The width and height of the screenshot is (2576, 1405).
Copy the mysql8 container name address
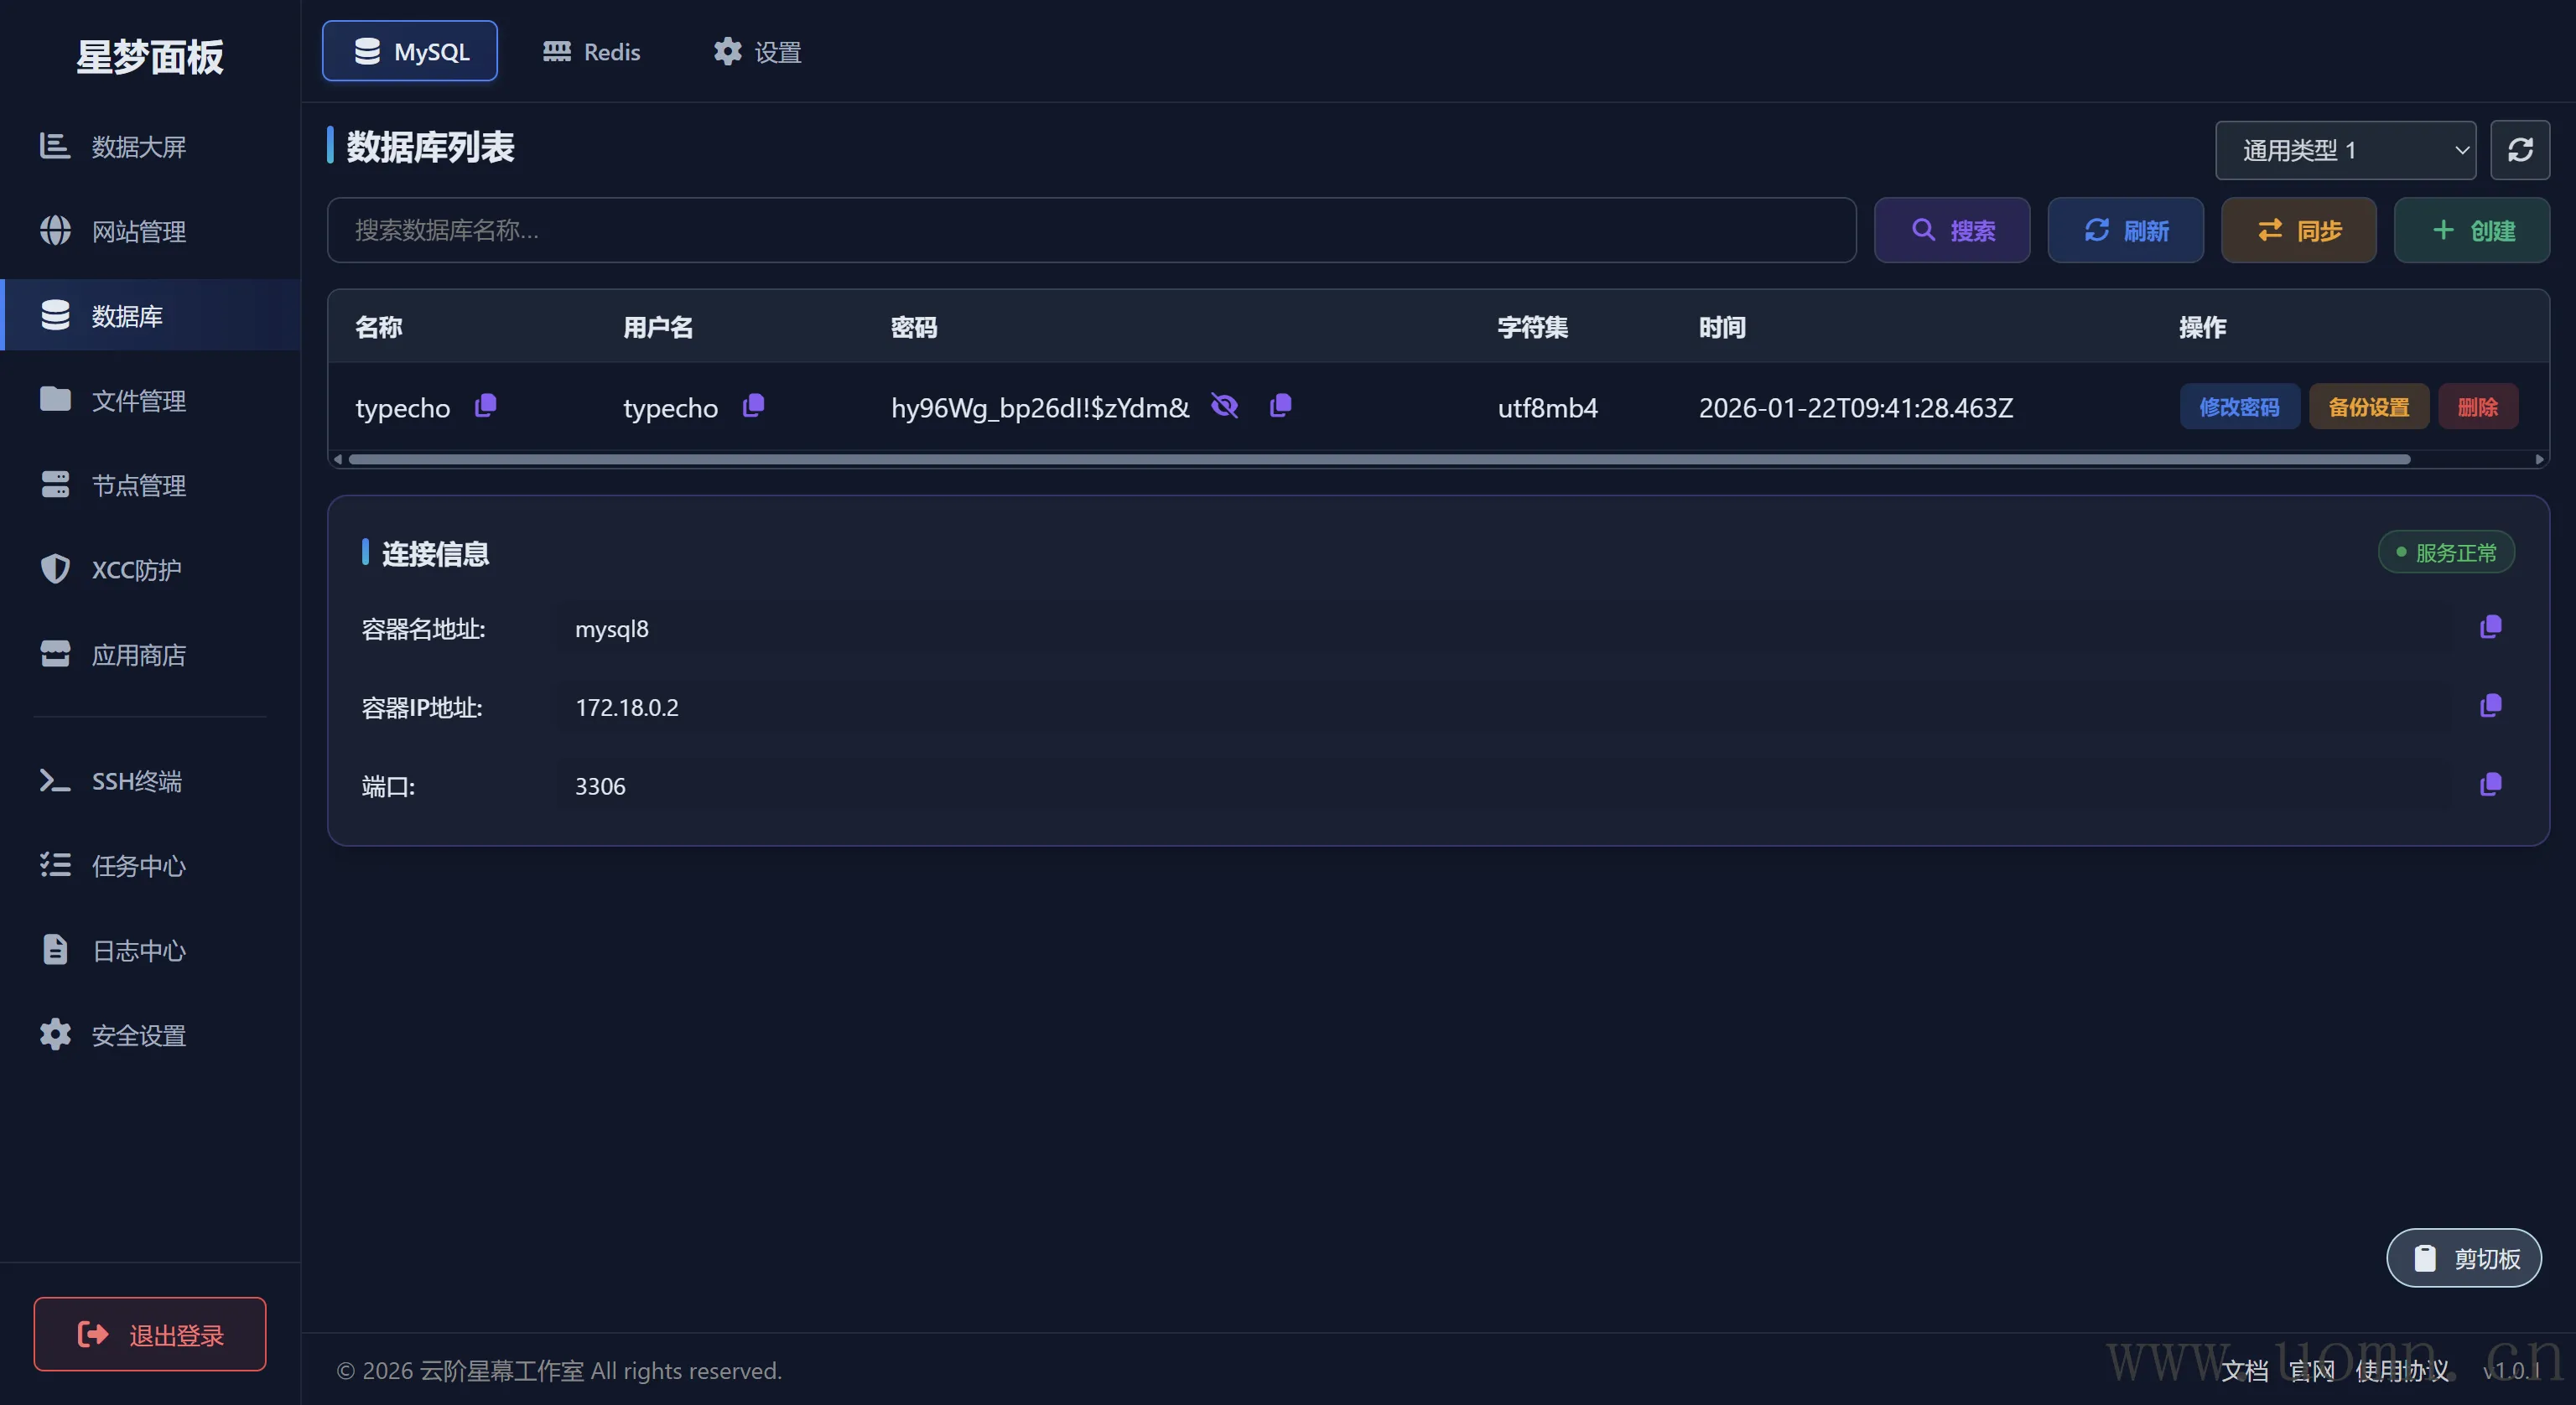coord(2490,627)
